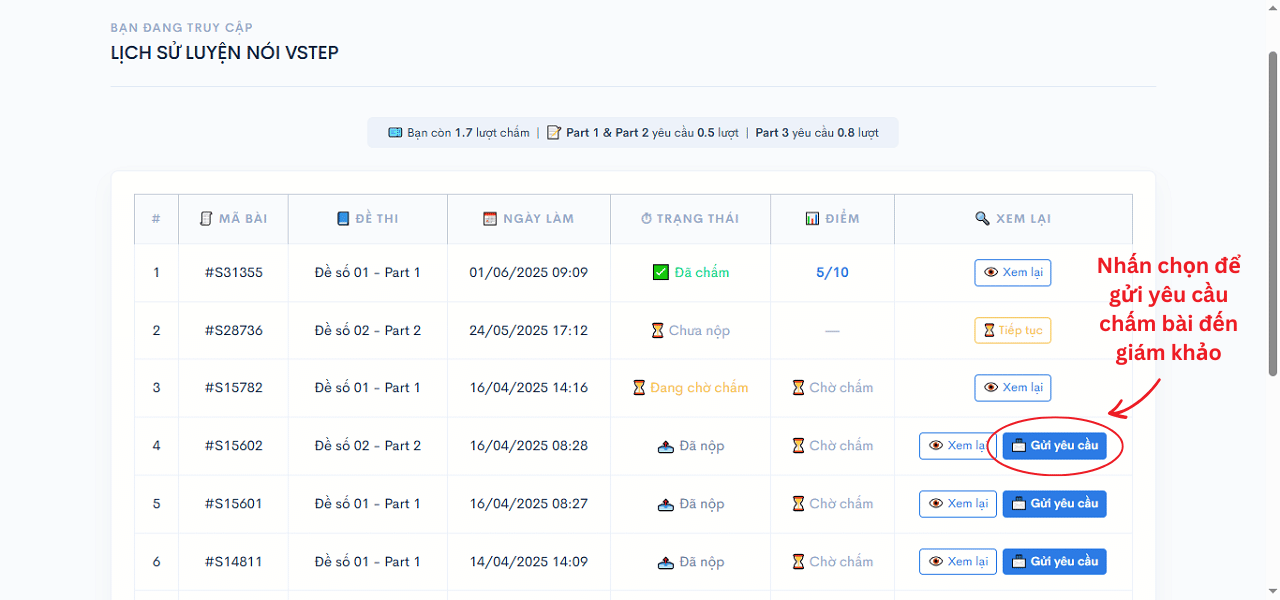Click the exam code #S14811
Image resolution: width=1280 pixels, height=600 pixels.
tap(234, 562)
